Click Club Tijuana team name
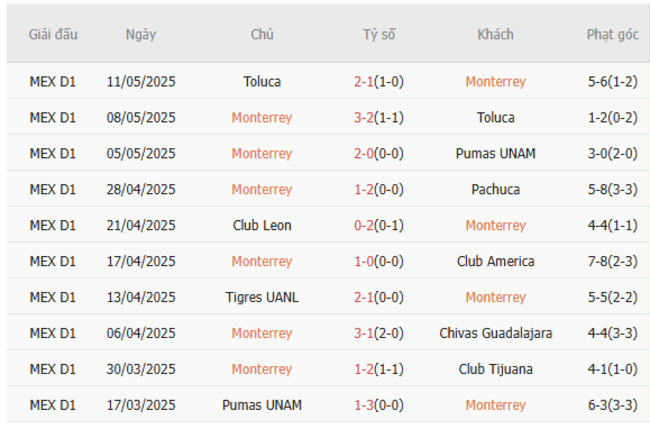The width and height of the screenshot is (650, 429). 495,370
